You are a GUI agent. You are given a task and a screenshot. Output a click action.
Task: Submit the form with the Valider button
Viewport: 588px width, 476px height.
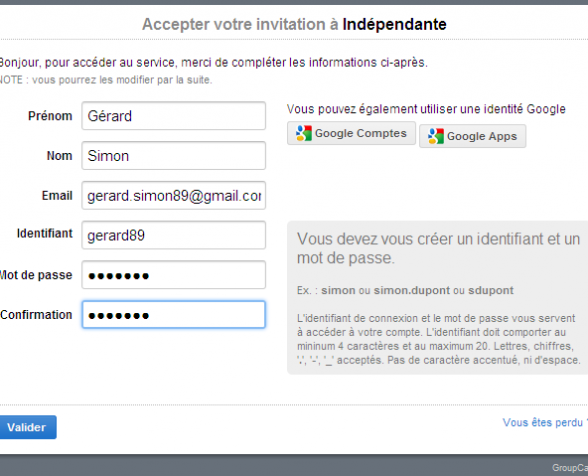pyautogui.click(x=28, y=427)
